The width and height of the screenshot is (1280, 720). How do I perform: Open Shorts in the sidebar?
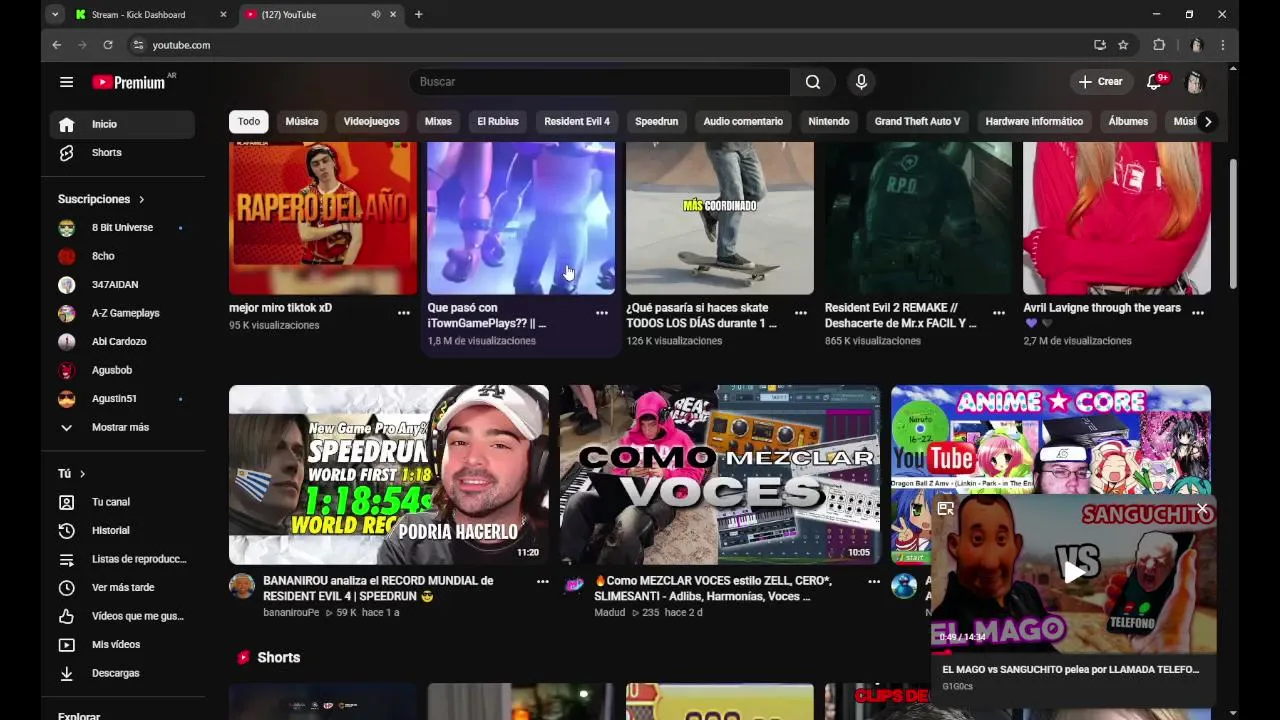click(x=122, y=153)
